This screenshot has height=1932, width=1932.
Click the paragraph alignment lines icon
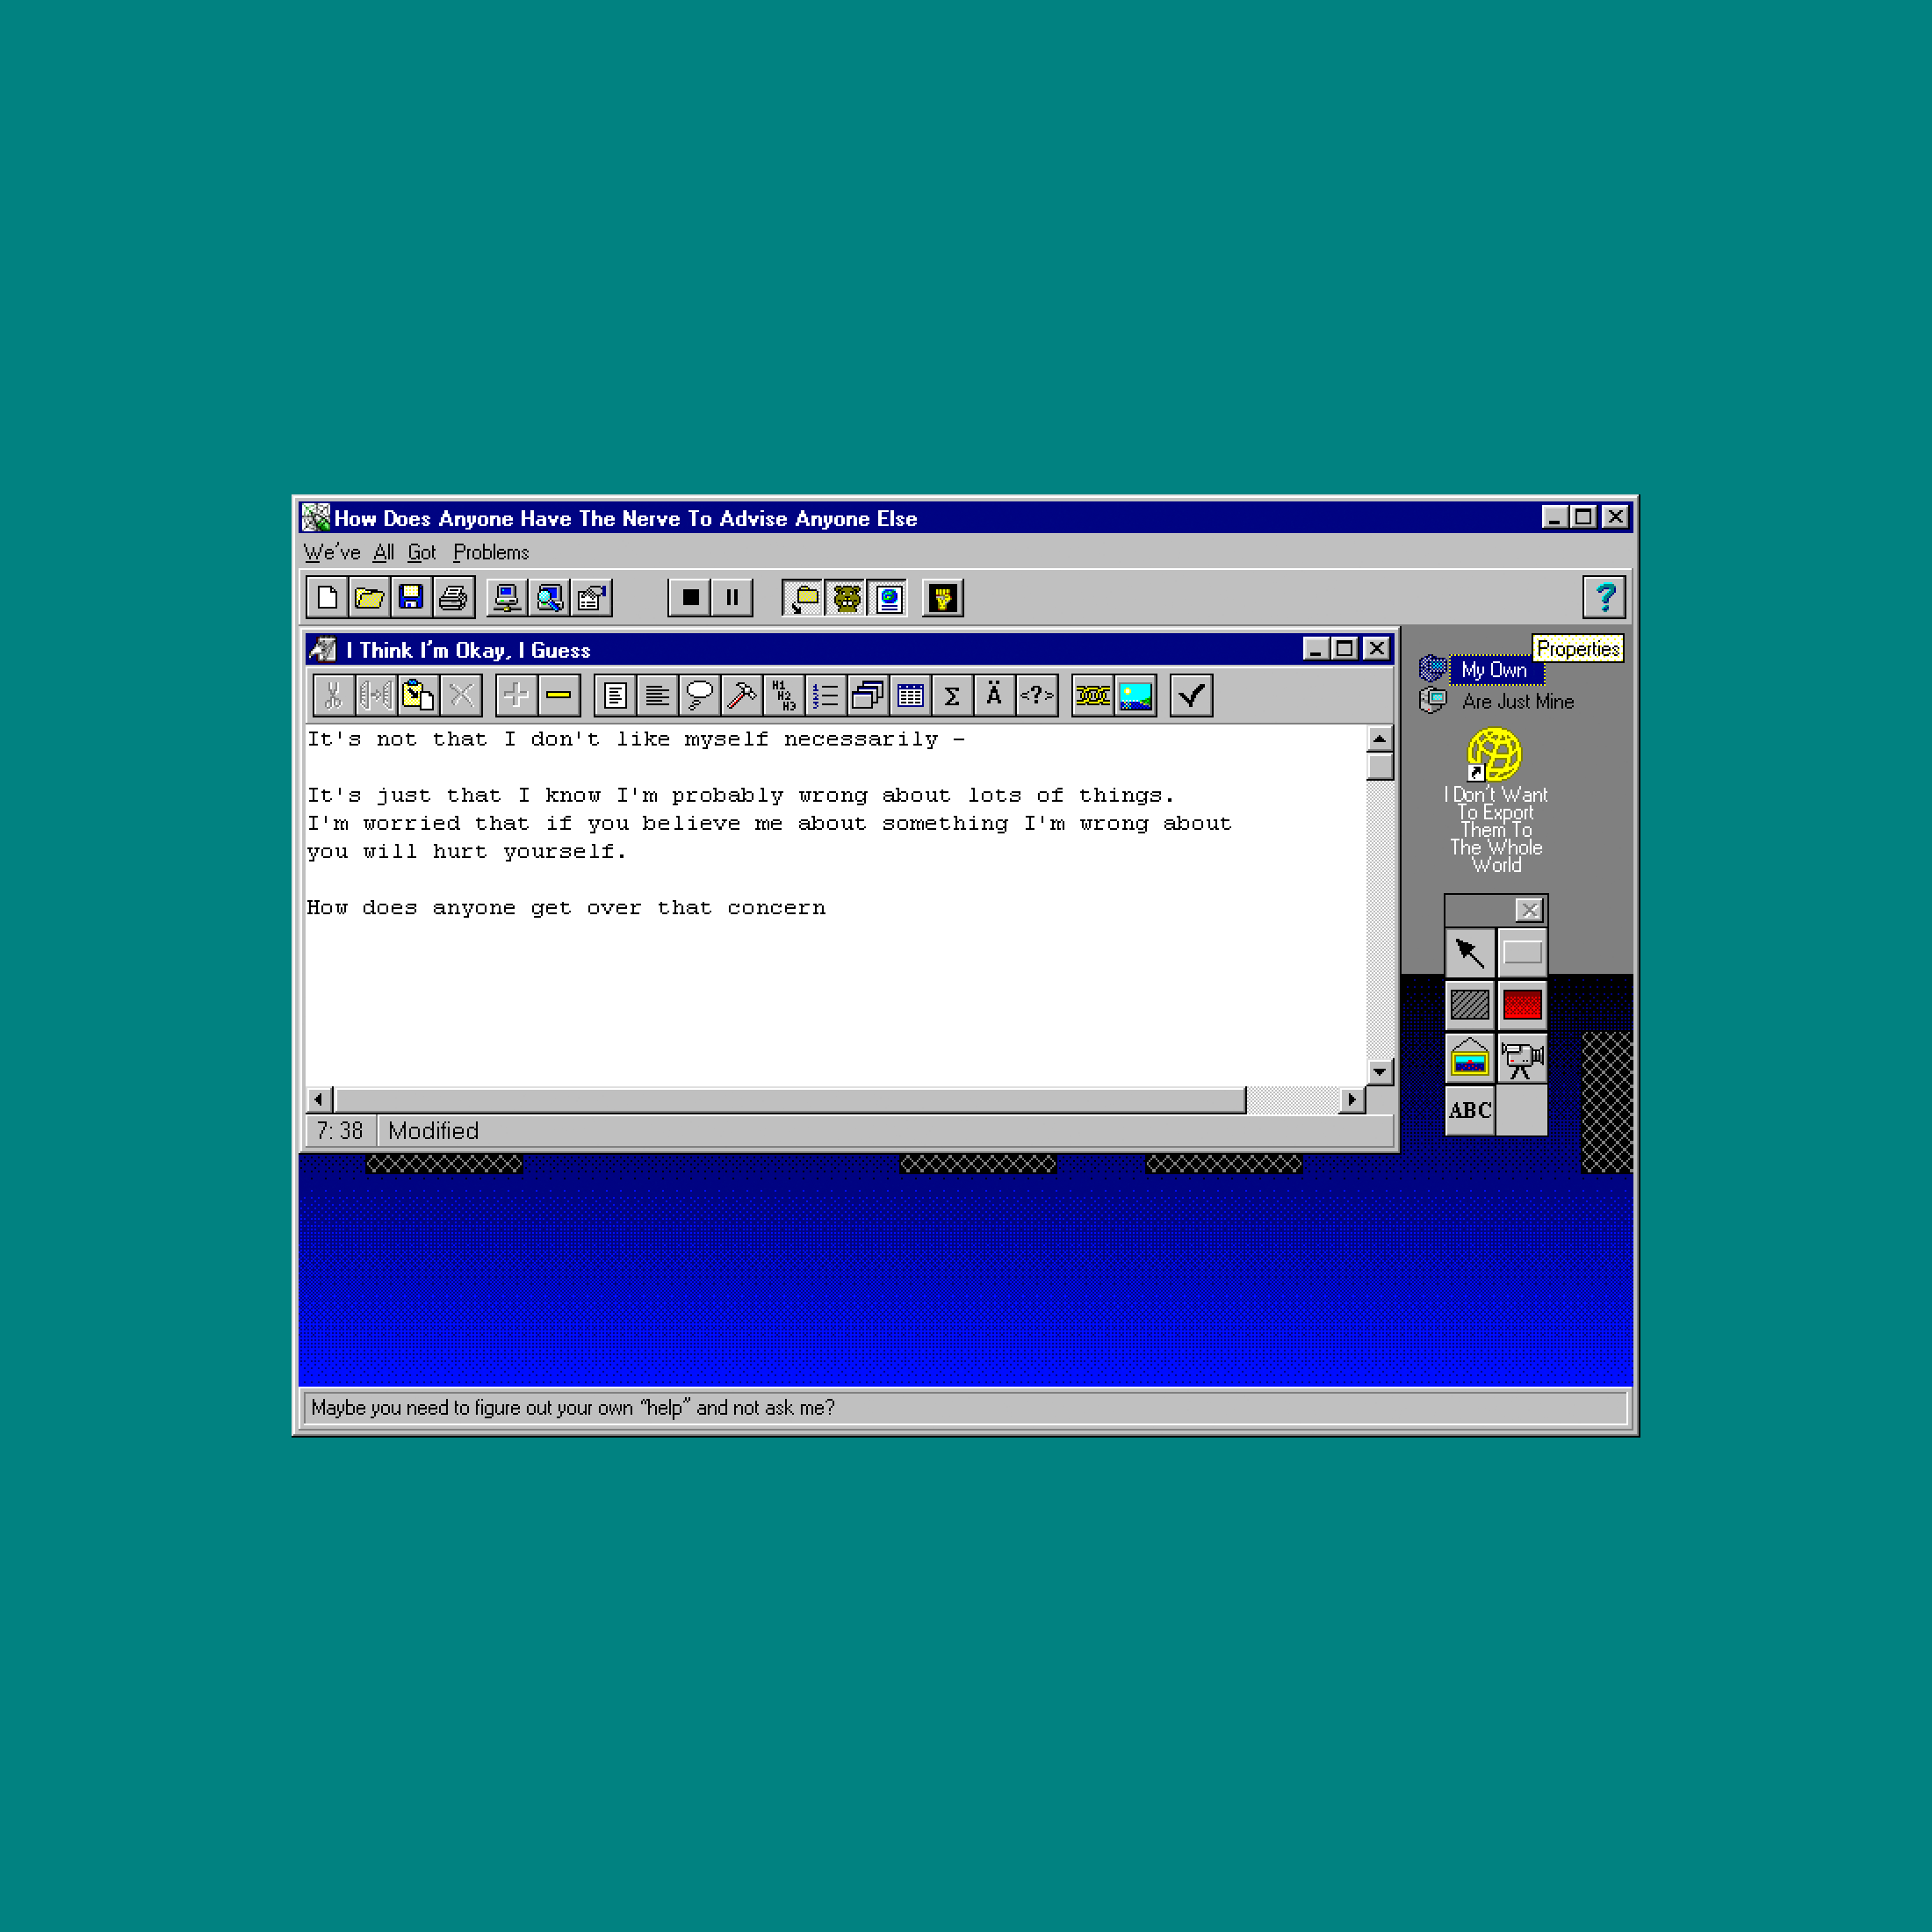(657, 696)
